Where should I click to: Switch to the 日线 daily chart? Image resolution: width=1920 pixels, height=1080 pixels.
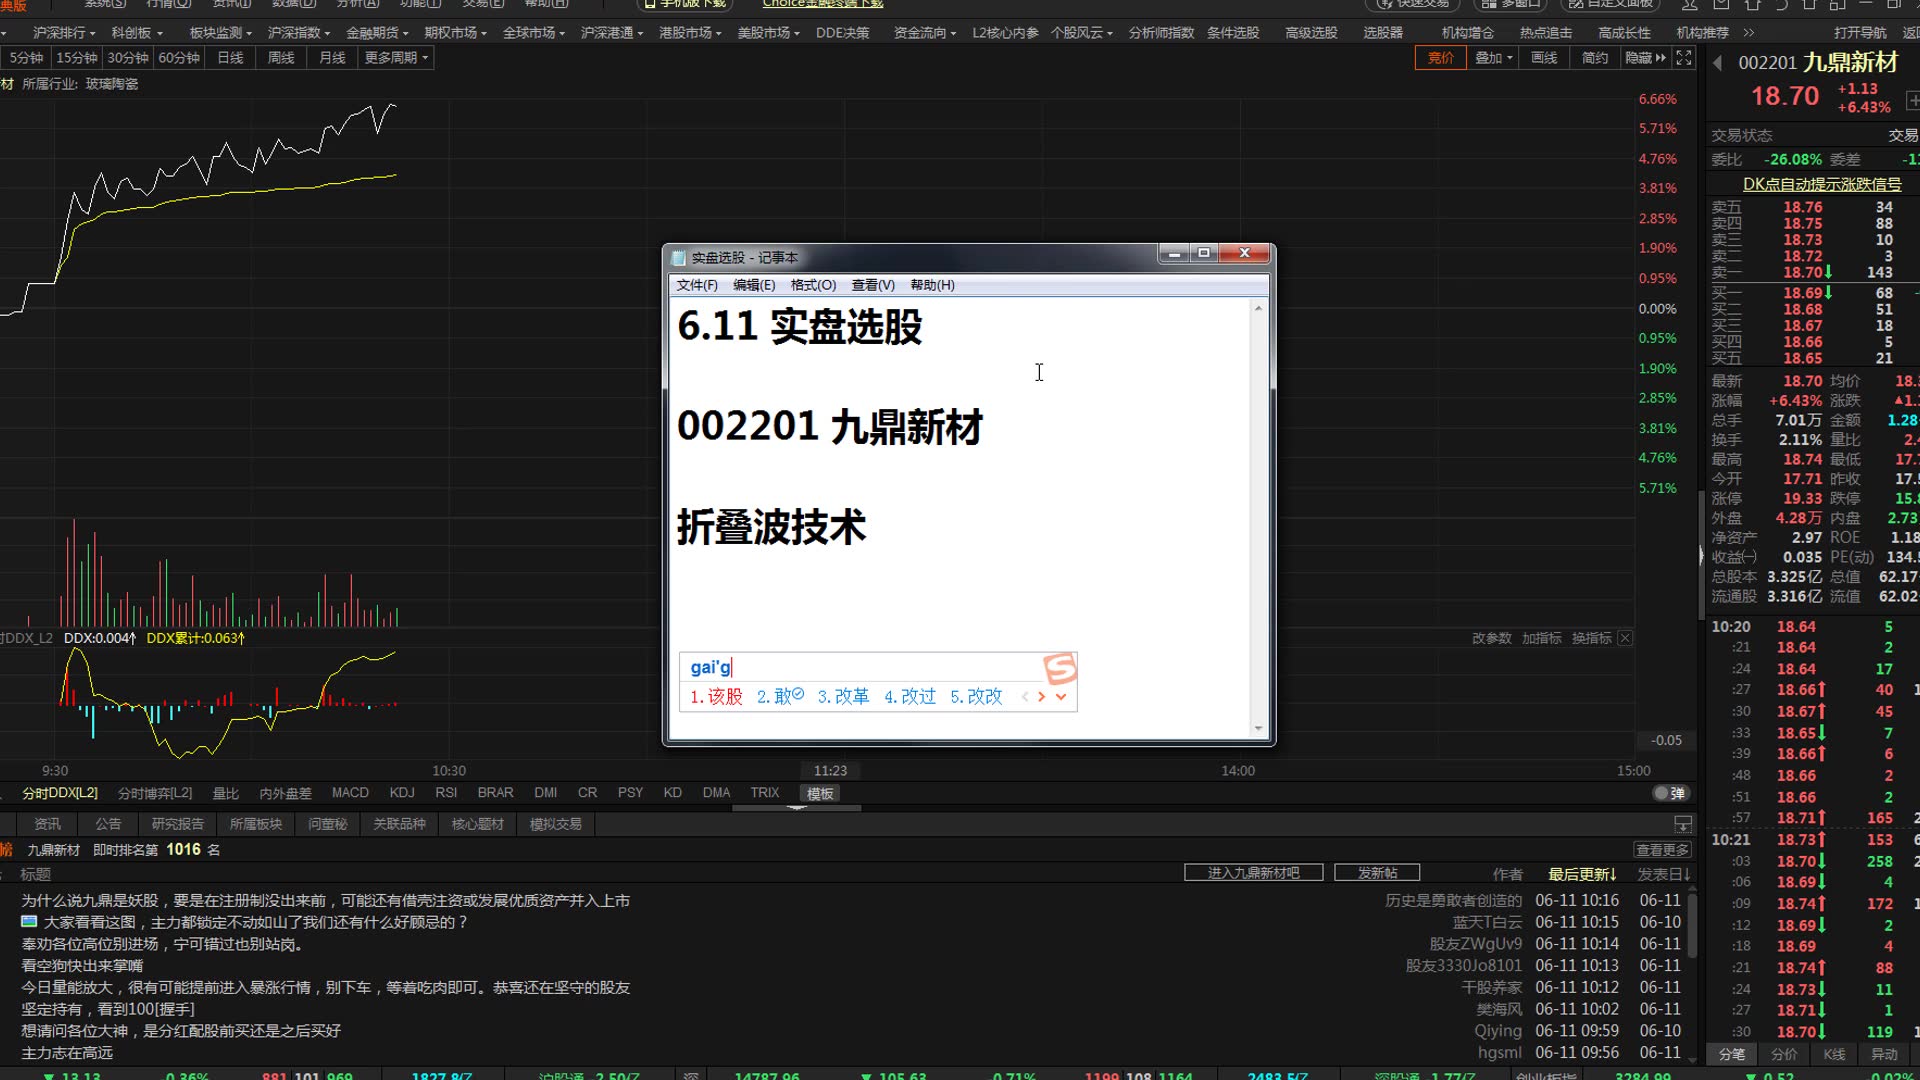[231, 58]
